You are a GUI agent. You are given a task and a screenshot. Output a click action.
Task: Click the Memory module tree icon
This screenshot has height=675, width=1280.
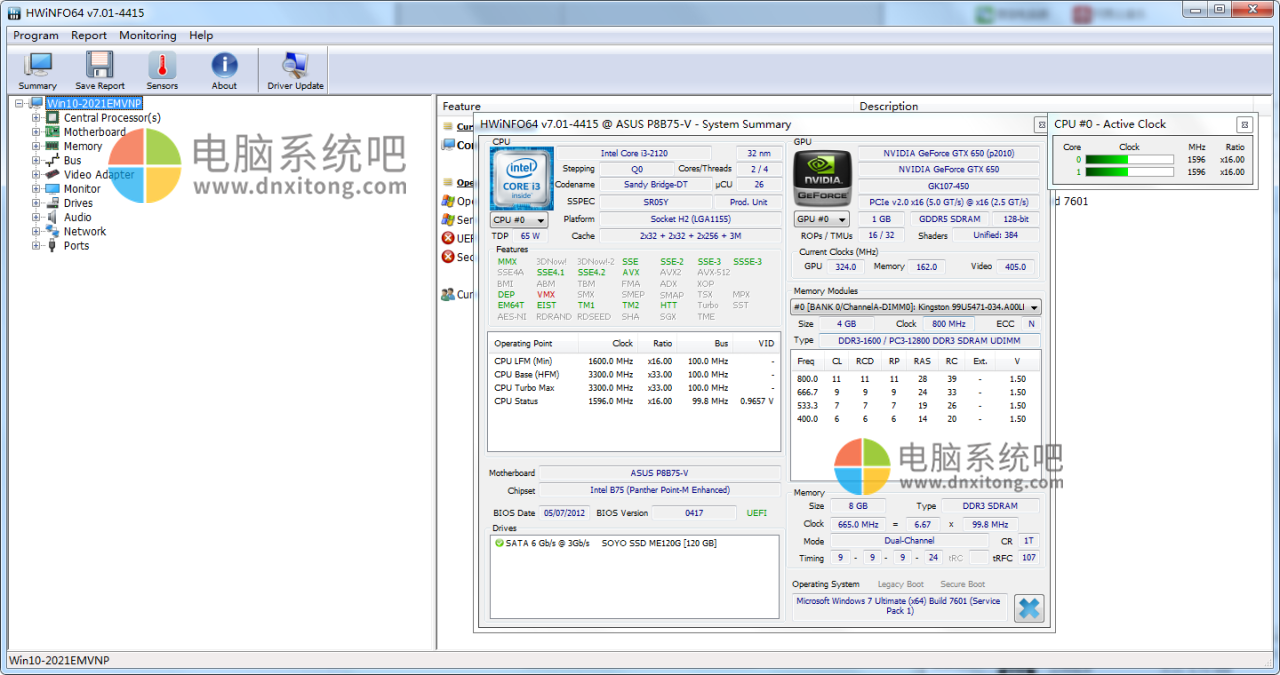coord(53,146)
